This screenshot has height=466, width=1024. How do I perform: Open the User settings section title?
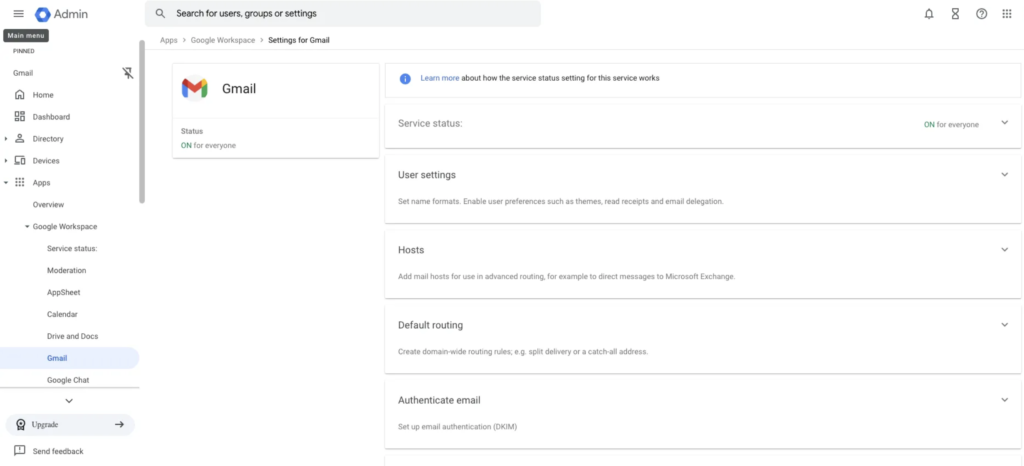427,175
